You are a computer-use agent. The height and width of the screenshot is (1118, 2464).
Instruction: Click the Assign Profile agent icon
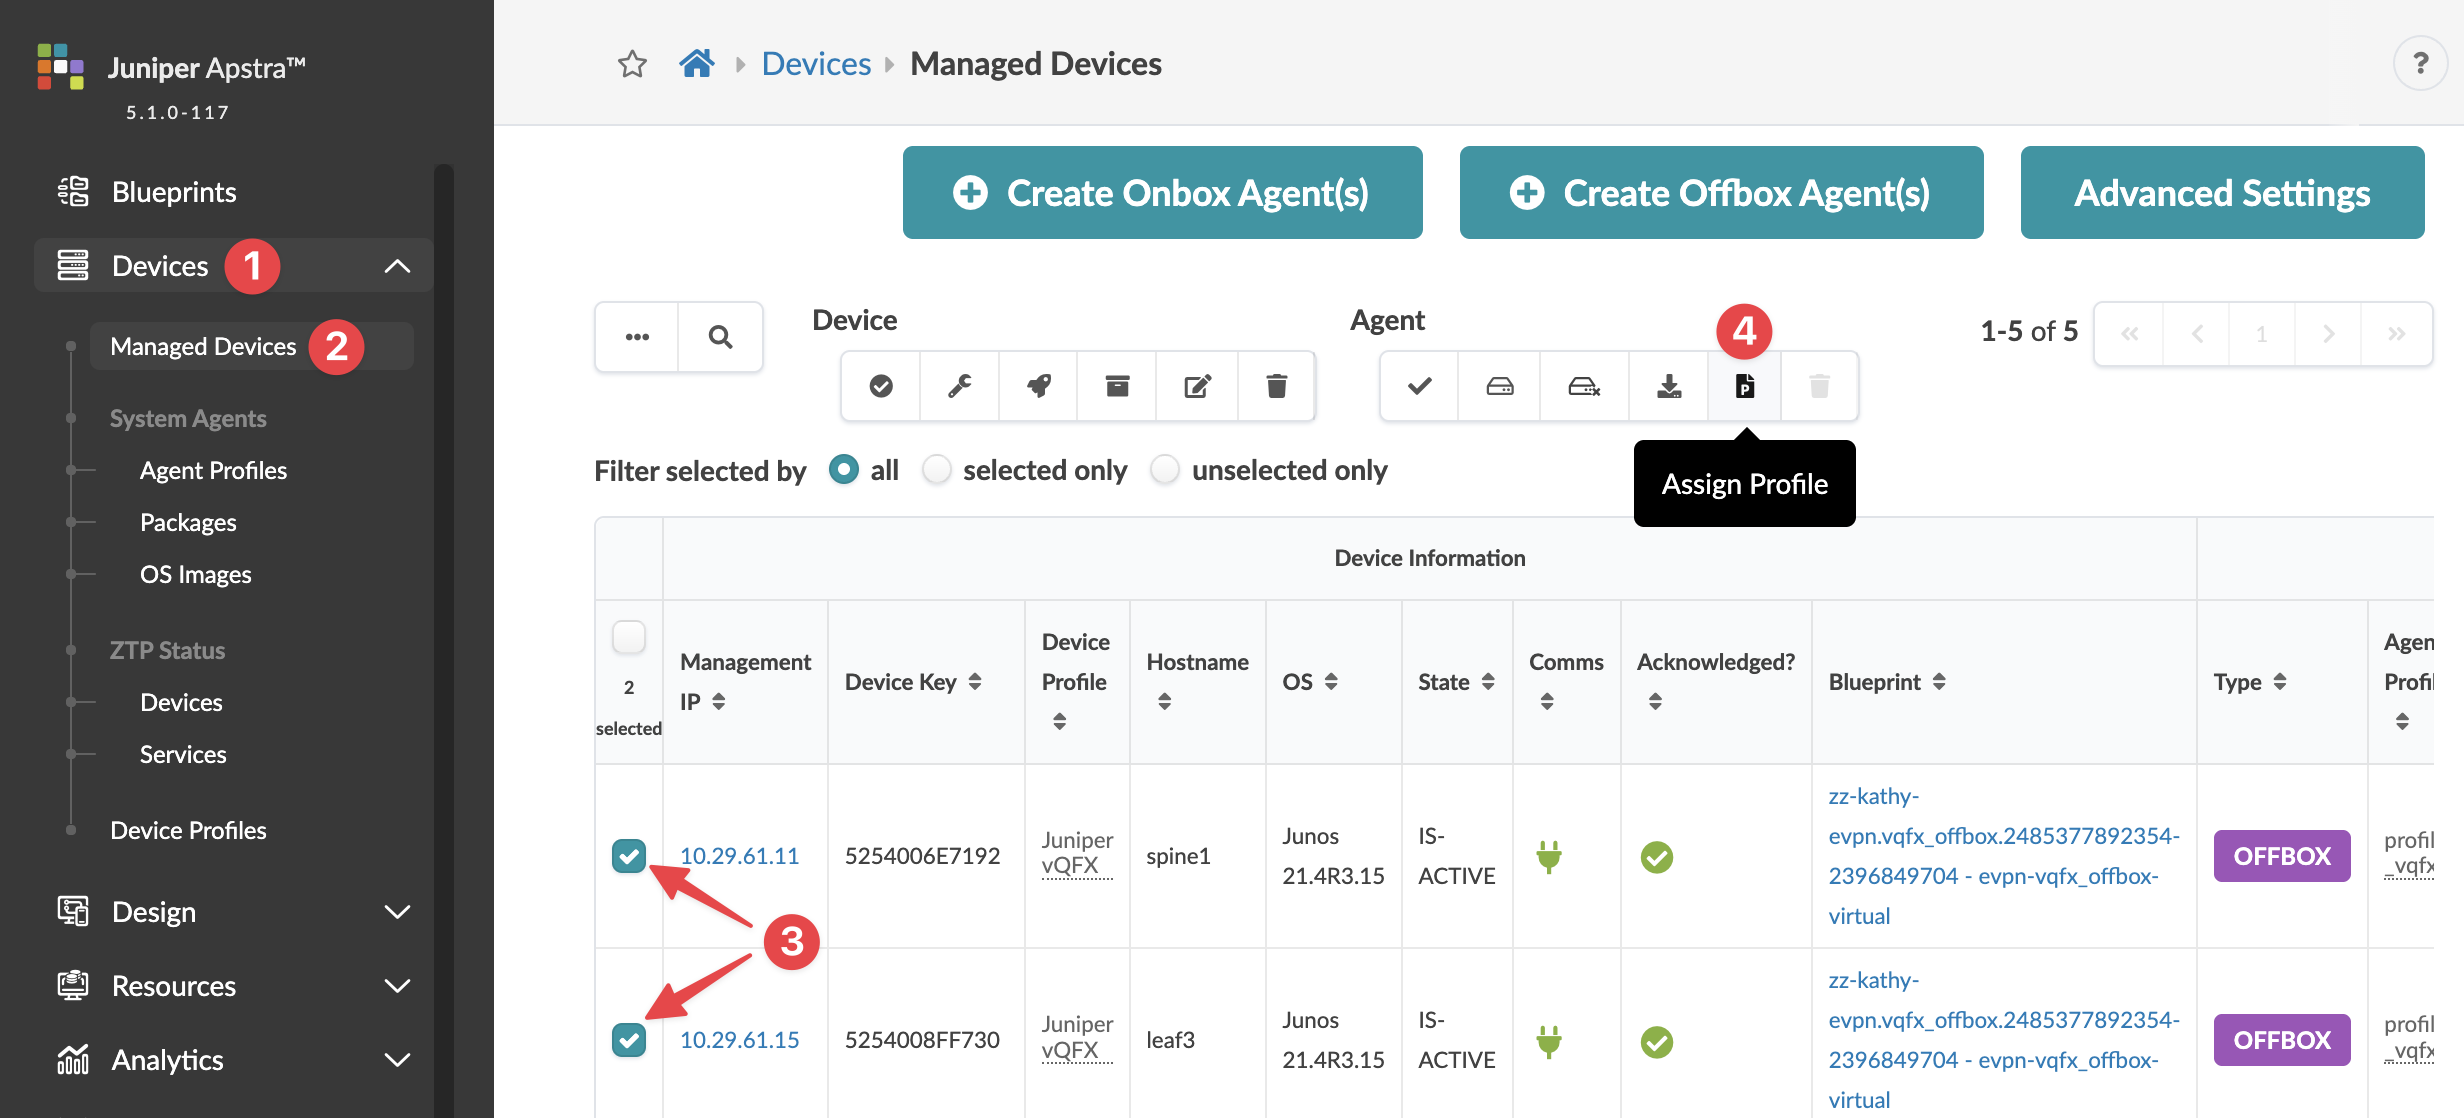[x=1744, y=386]
